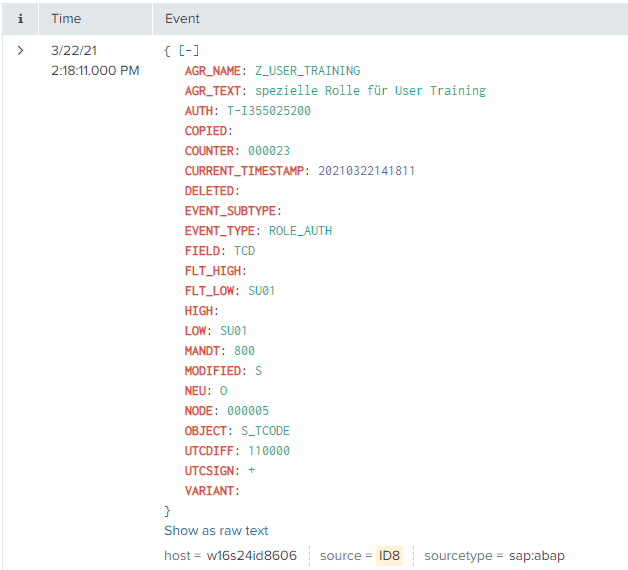Collapse the JSON event with [-] toggle

coord(187,51)
